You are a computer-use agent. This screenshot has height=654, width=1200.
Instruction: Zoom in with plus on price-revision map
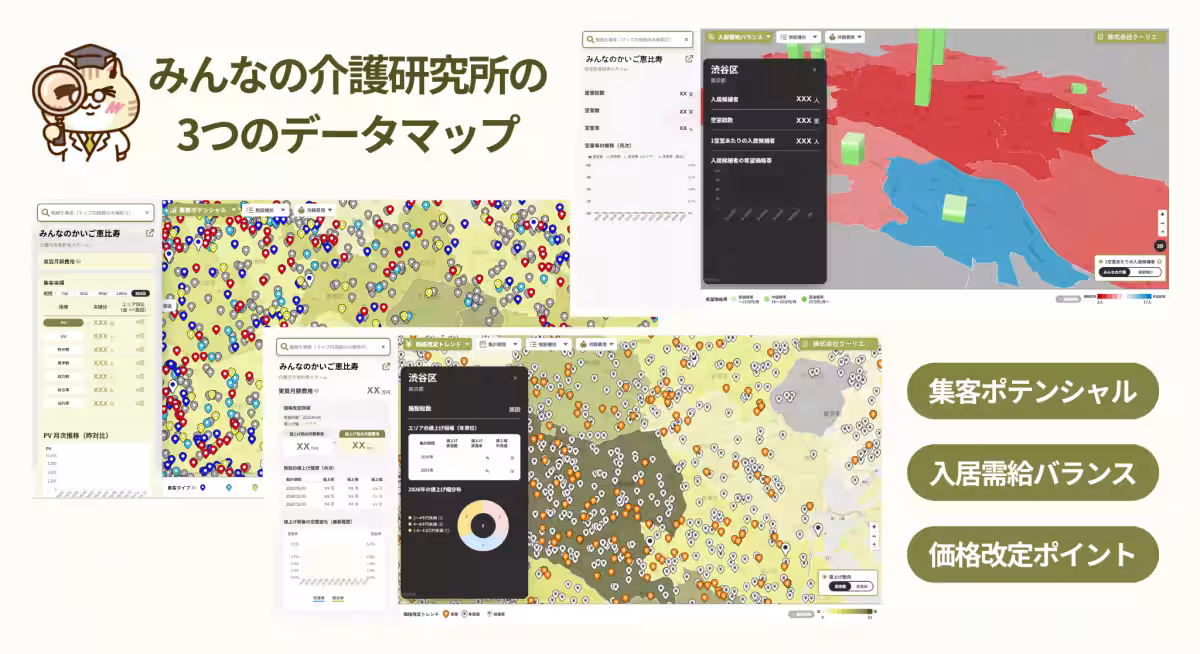click(873, 526)
